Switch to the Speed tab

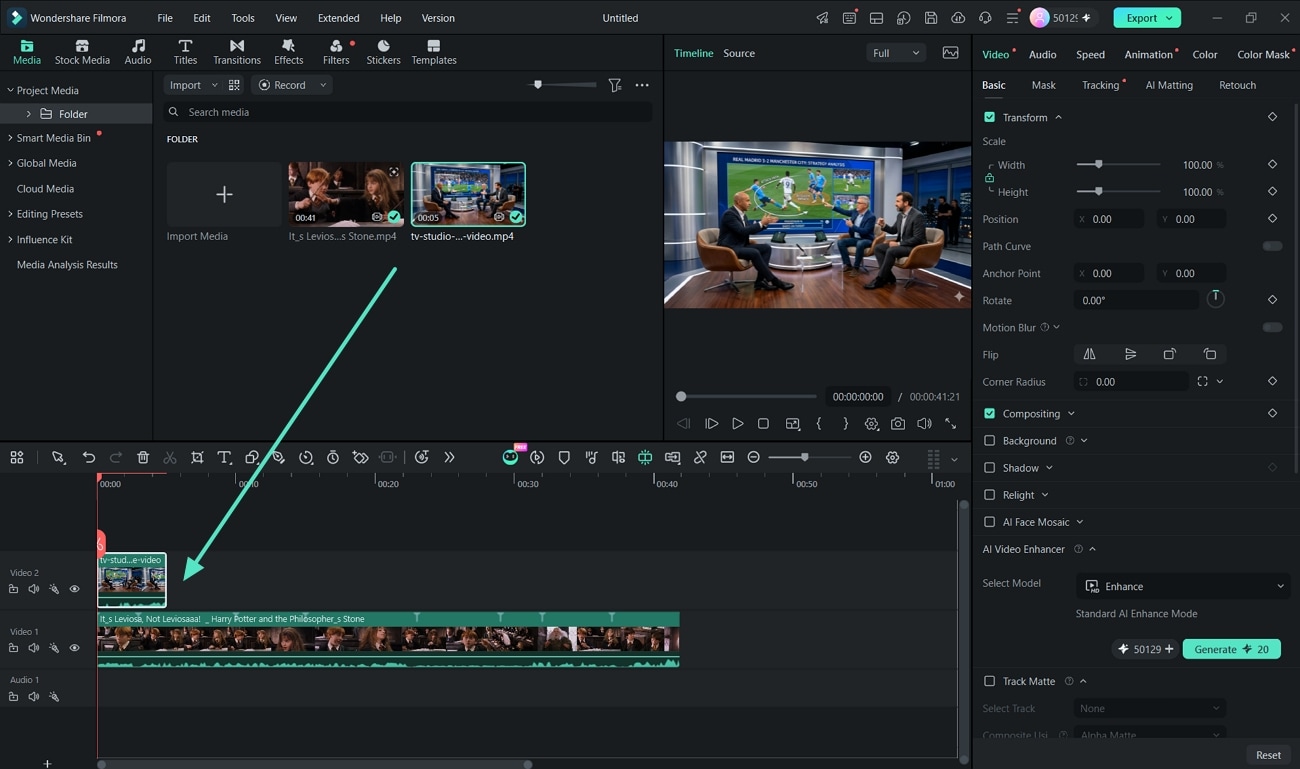pos(1090,54)
